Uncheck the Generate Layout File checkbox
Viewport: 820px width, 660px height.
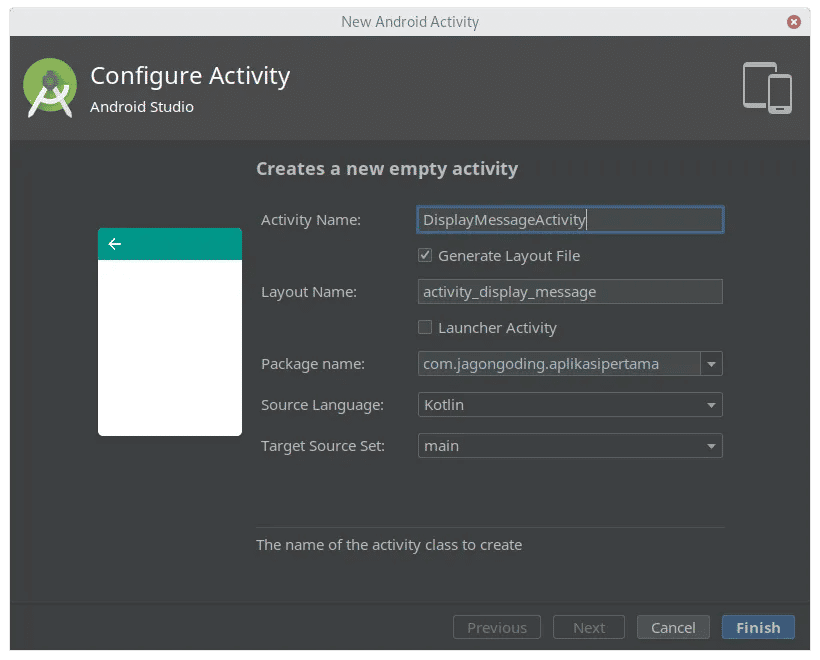click(425, 255)
